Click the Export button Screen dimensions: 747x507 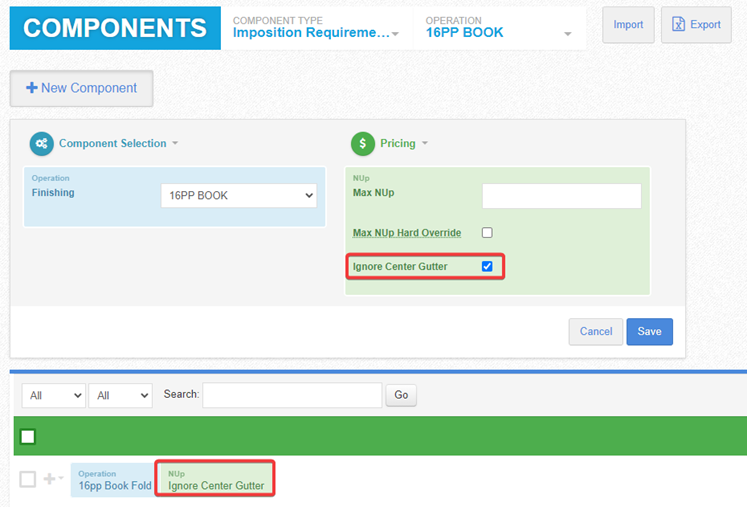pos(696,25)
